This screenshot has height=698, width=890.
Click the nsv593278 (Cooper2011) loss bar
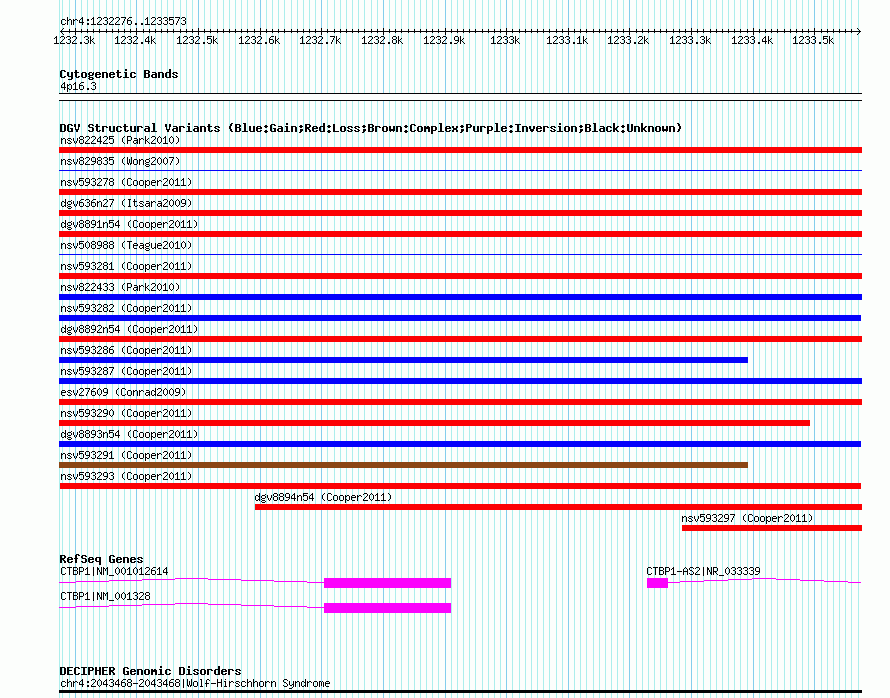[x=460, y=192]
